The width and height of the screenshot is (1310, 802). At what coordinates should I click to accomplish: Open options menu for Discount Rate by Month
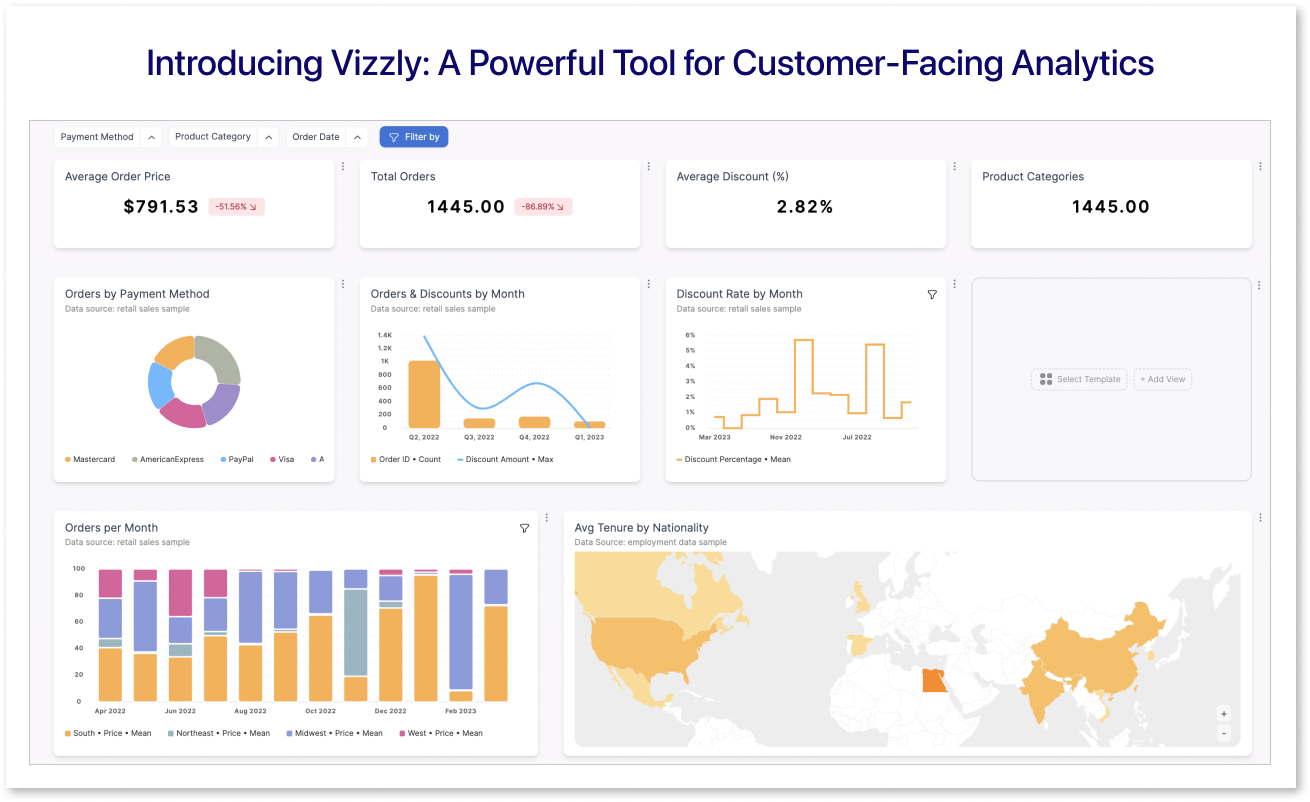[x=955, y=285]
